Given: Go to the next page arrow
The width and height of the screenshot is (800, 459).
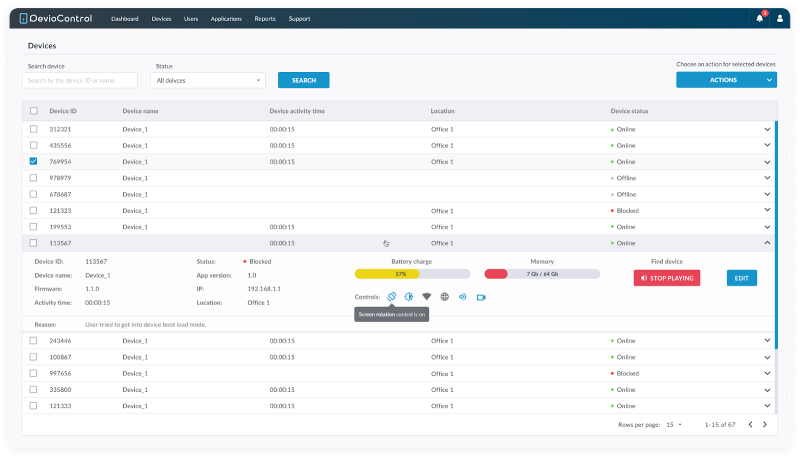Looking at the screenshot, I should pyautogui.click(x=765, y=424).
